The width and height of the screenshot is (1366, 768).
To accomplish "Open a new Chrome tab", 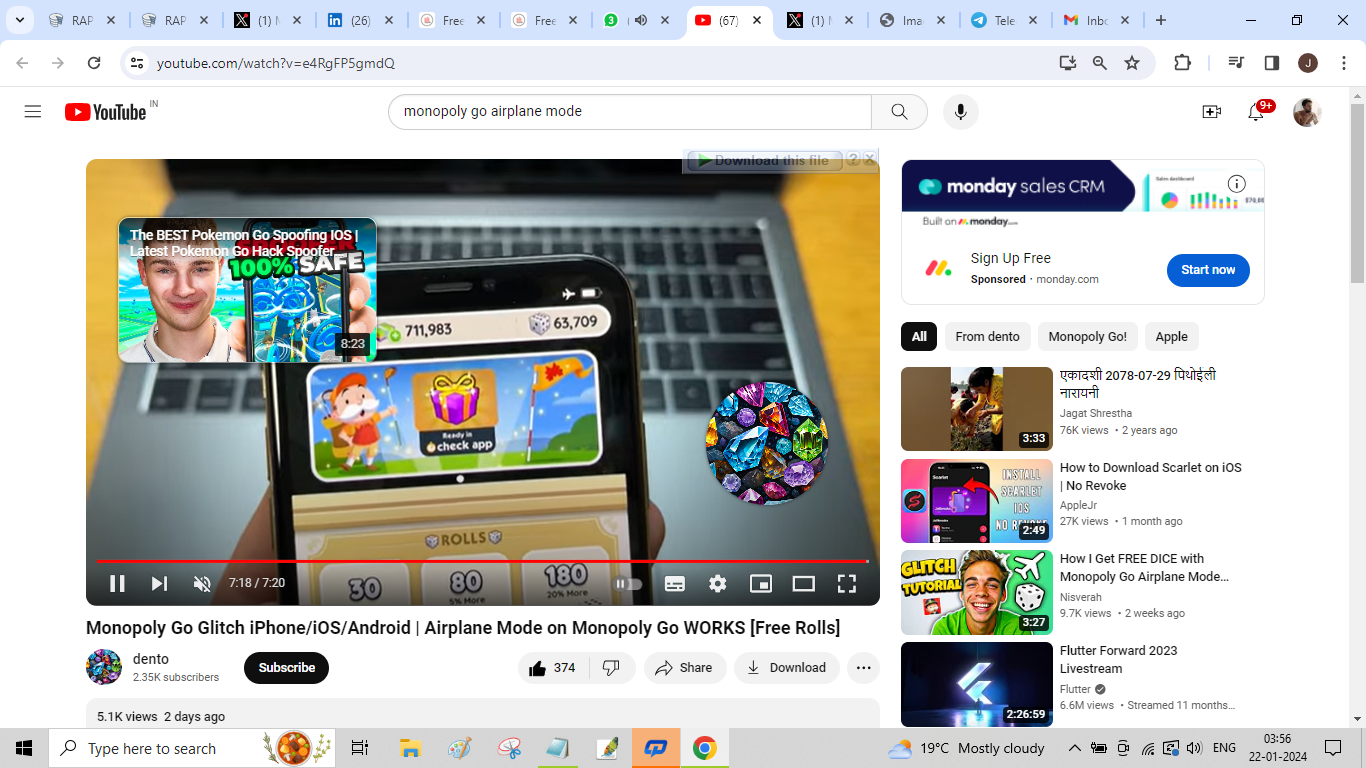I will [x=1161, y=20].
